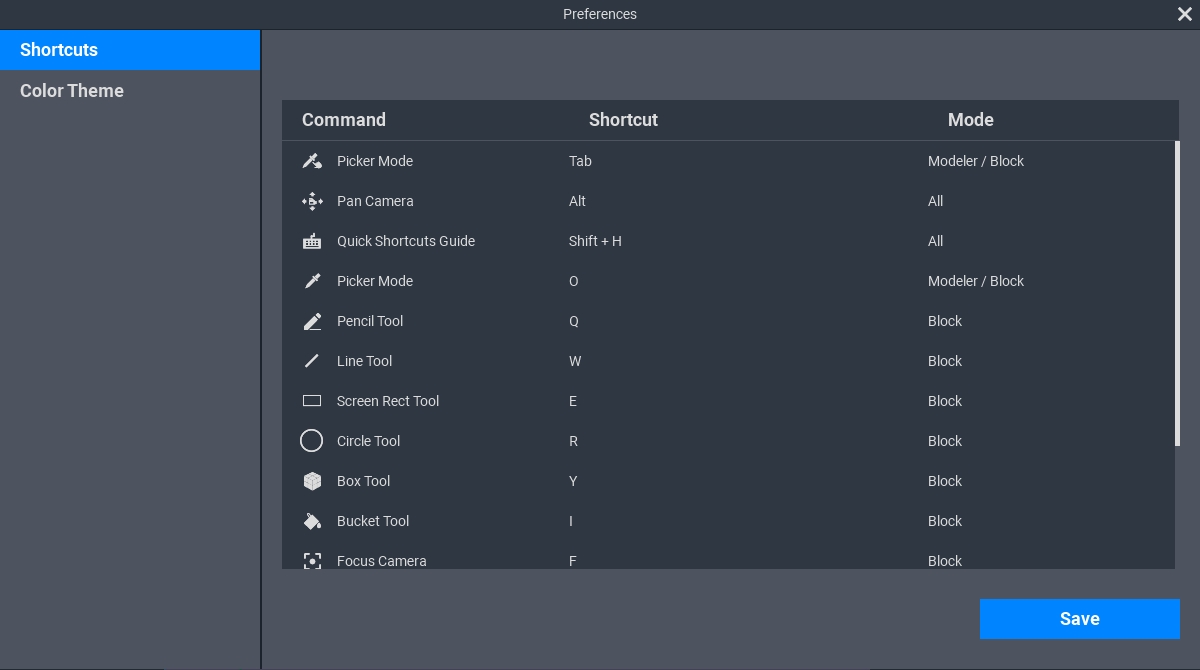The height and width of the screenshot is (670, 1200).
Task: Click the Alt shortcut for Pan Camera
Action: click(x=577, y=201)
